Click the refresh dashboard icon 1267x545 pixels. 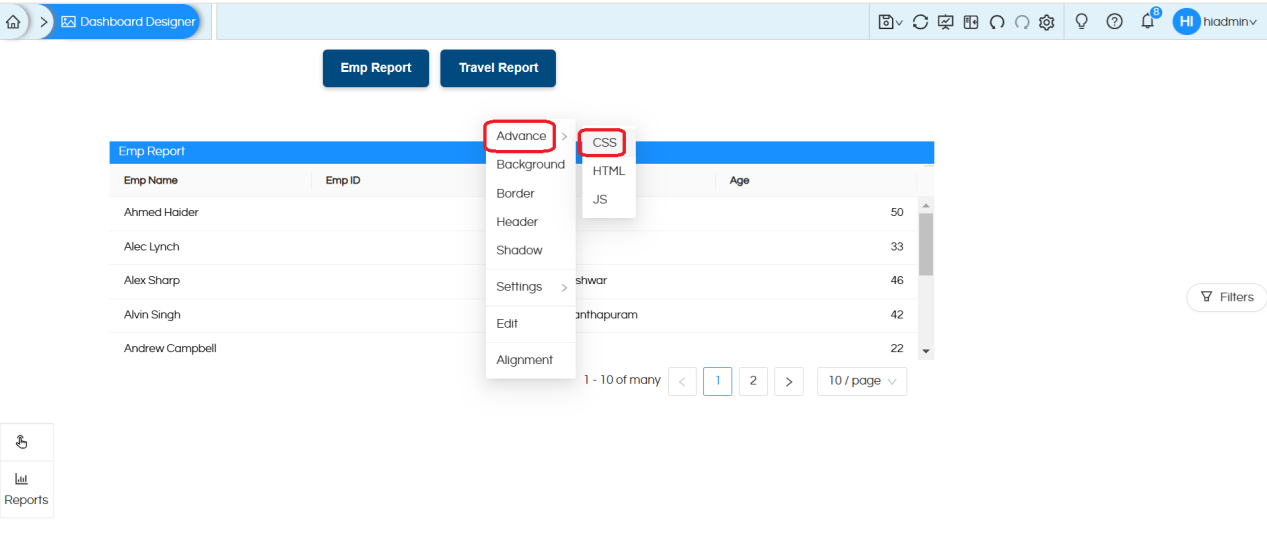[921, 22]
